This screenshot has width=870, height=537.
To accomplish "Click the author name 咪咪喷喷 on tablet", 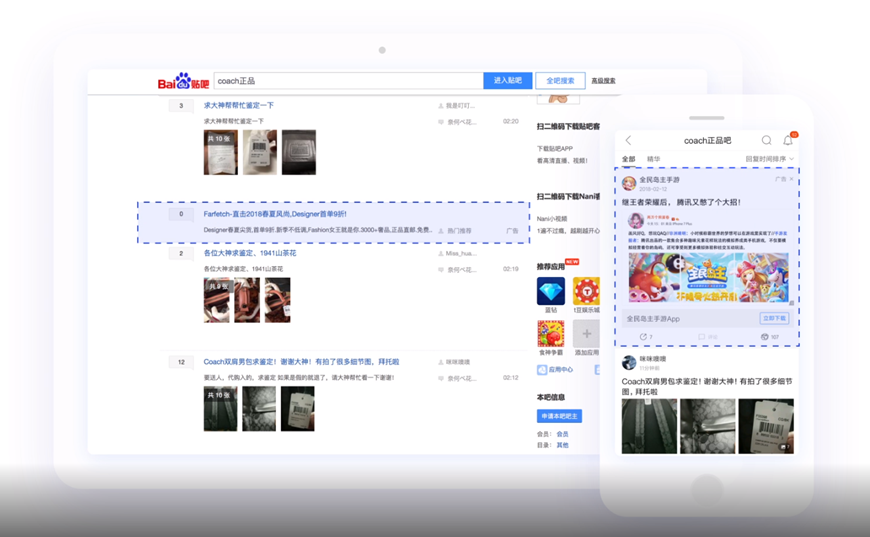I will [458, 362].
